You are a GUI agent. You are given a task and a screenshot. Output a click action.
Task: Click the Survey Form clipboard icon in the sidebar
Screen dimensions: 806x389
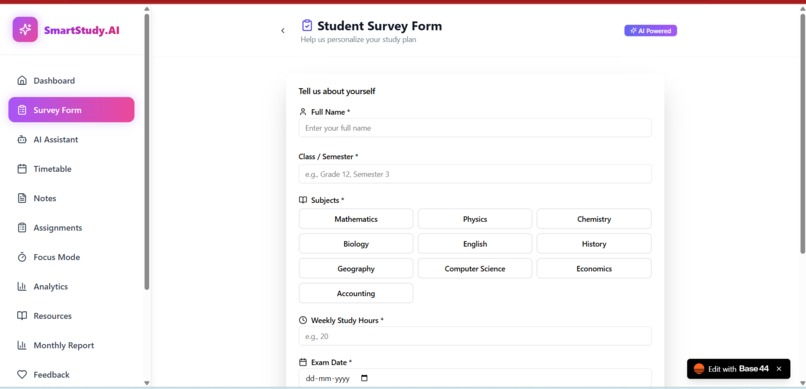[22, 110]
